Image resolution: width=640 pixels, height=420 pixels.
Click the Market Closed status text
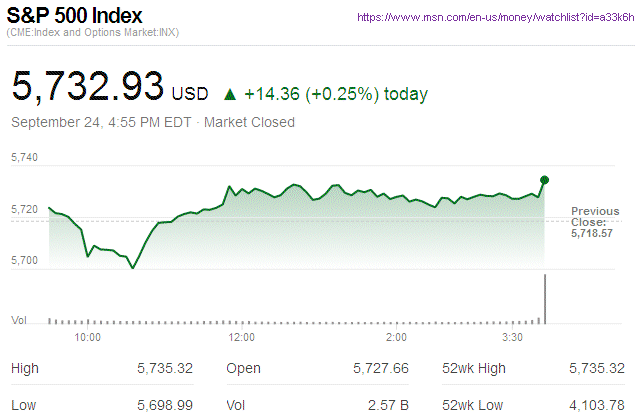click(249, 122)
